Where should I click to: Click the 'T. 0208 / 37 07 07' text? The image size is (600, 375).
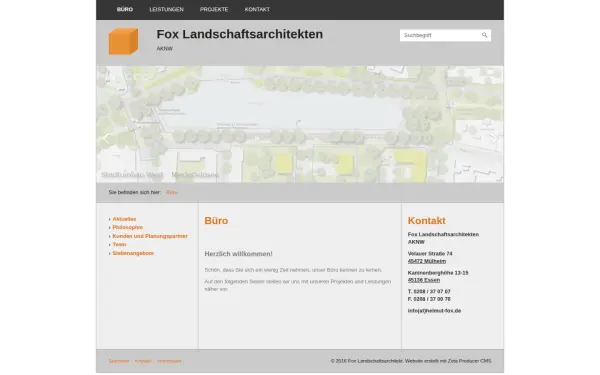(429, 292)
